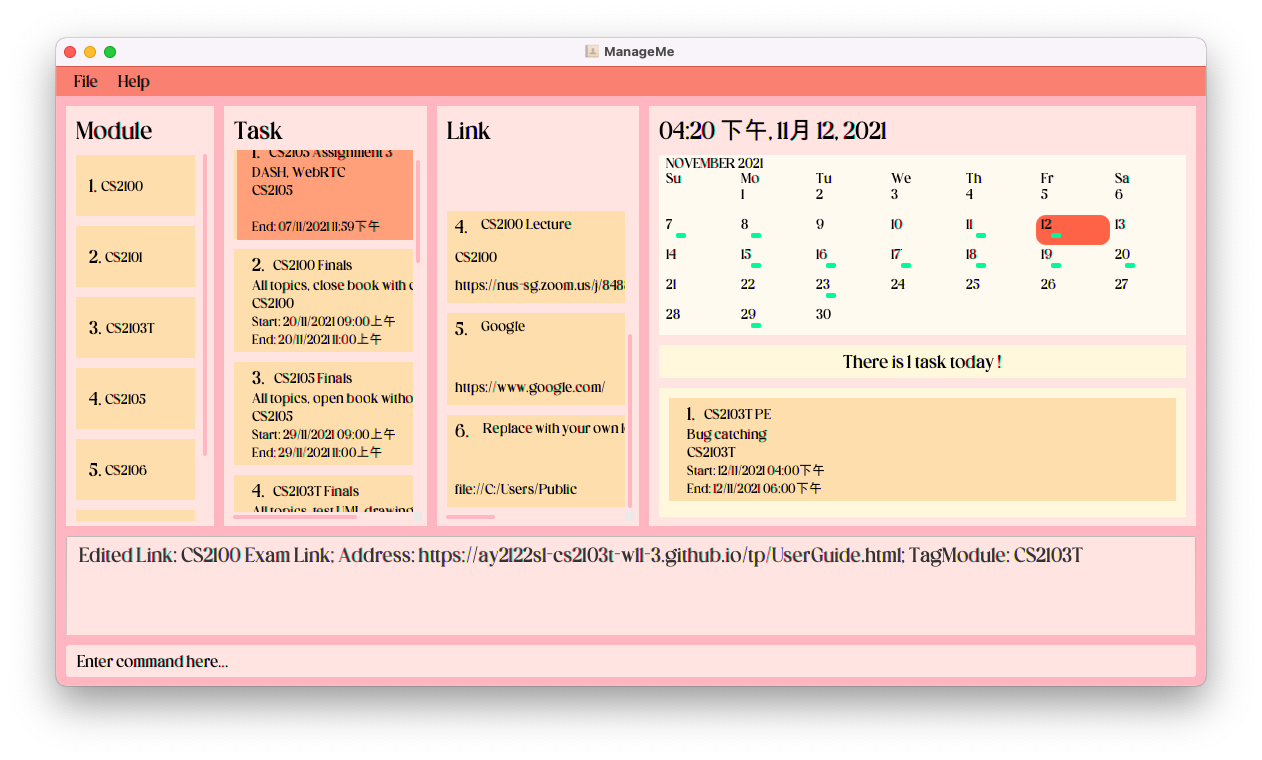Open the nus-sg.zoom.us link address
Image resolution: width=1262 pixels, height=760 pixels.
coord(539,285)
